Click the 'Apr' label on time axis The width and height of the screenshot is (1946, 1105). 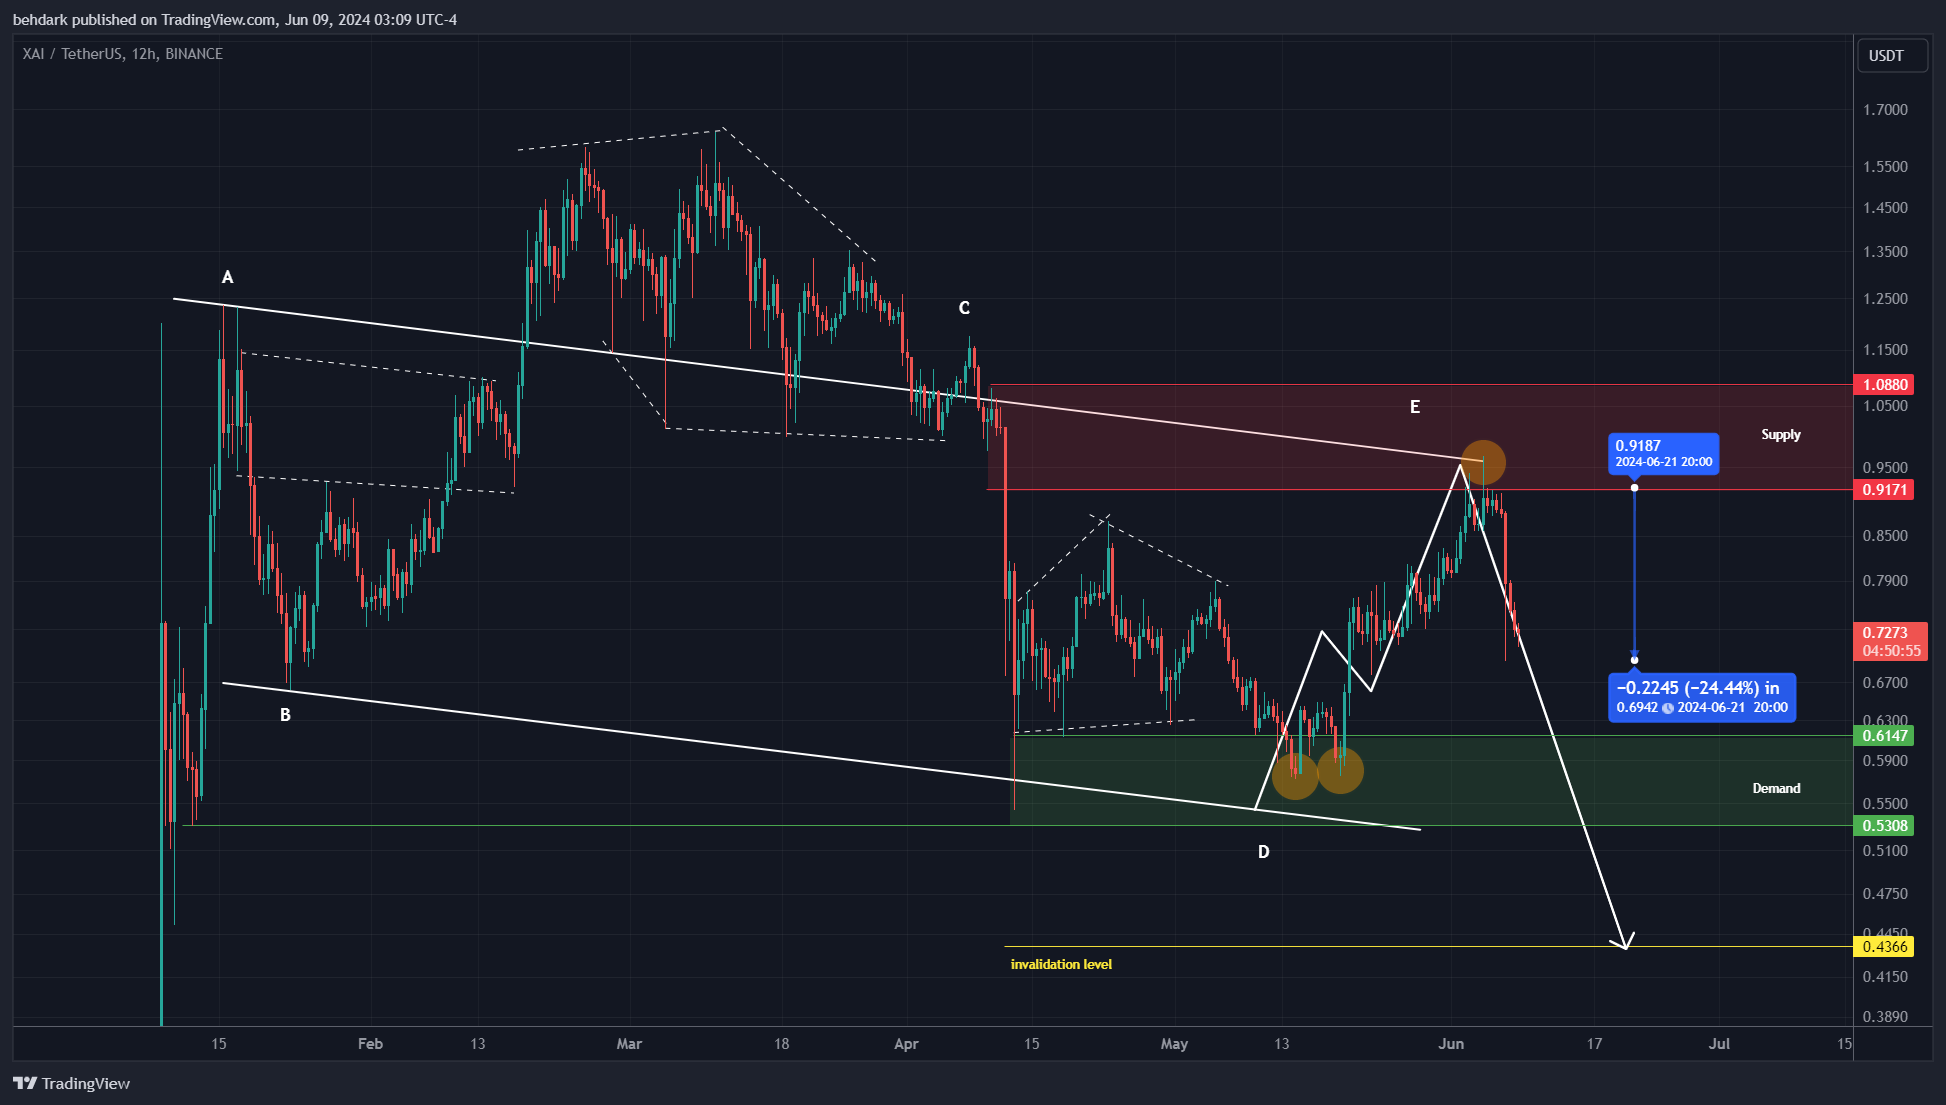click(x=906, y=1044)
